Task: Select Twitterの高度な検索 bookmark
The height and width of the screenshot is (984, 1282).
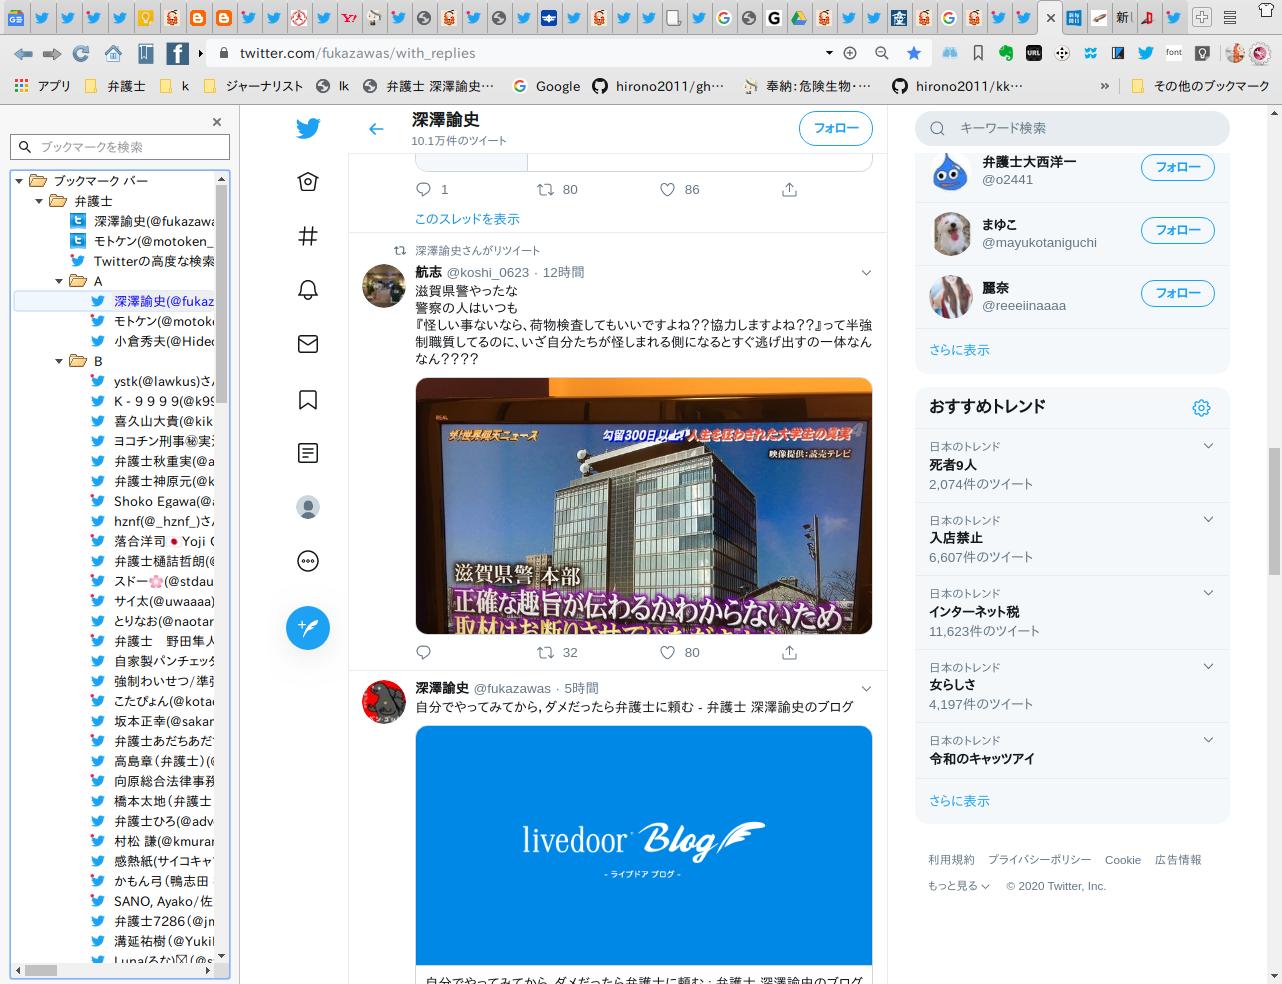Action: pos(143,261)
